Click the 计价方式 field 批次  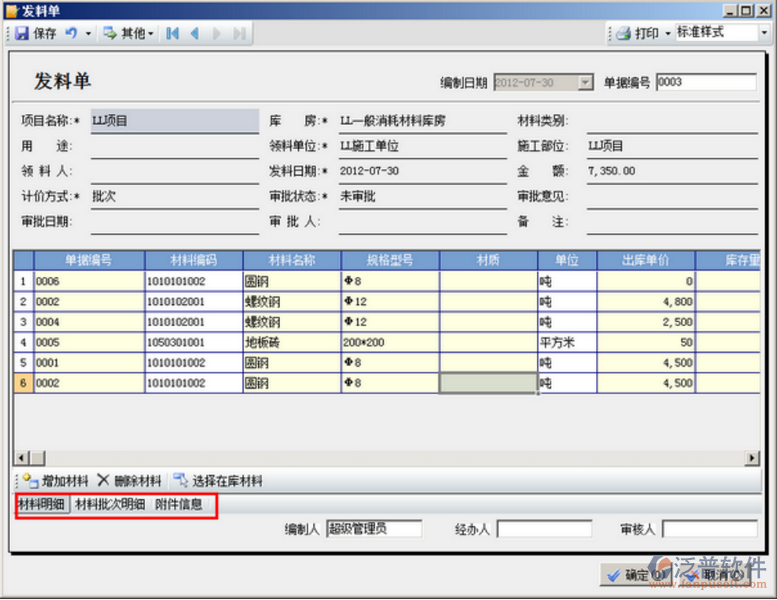click(175, 197)
